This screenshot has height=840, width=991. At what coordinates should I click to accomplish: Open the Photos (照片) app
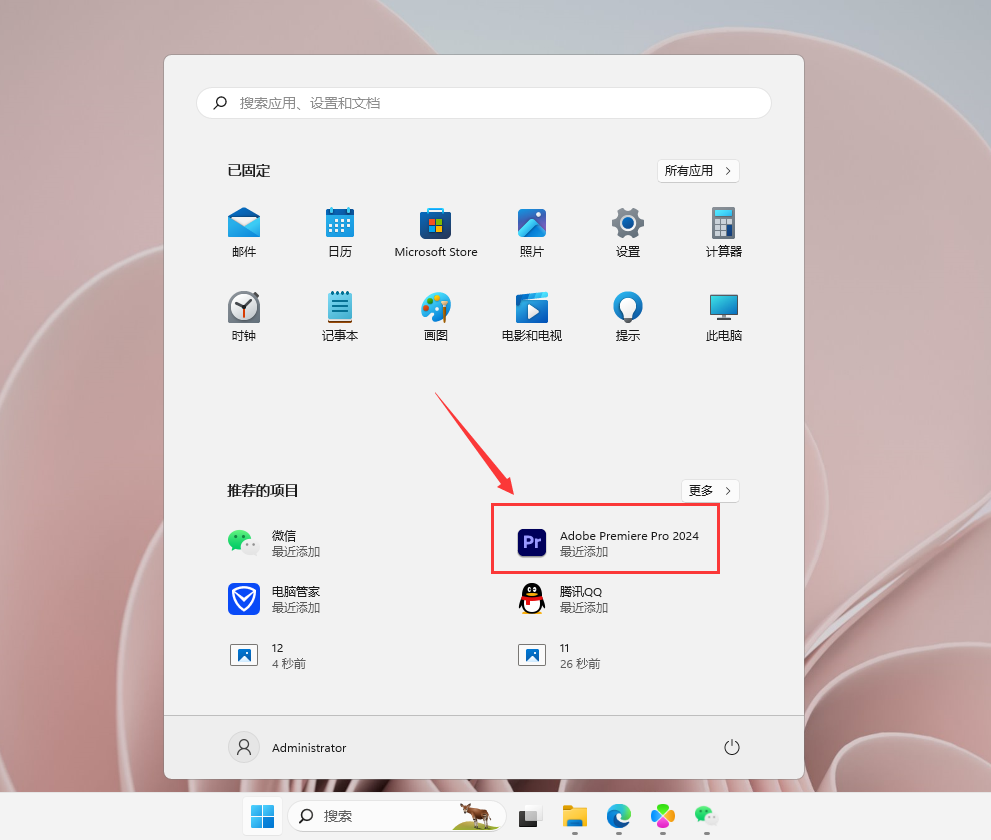pyautogui.click(x=532, y=233)
